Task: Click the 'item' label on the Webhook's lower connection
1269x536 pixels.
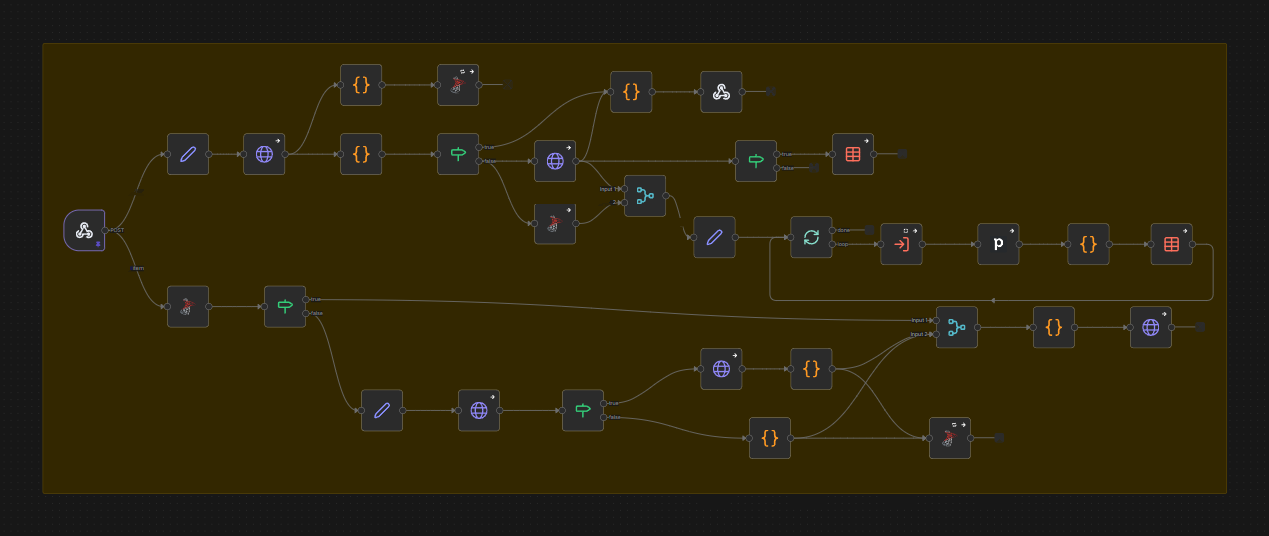Action: (138, 268)
